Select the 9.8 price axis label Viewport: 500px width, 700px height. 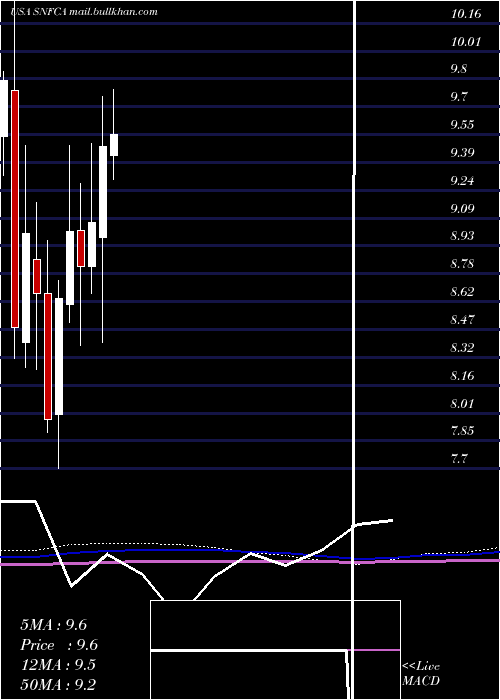coord(459,69)
